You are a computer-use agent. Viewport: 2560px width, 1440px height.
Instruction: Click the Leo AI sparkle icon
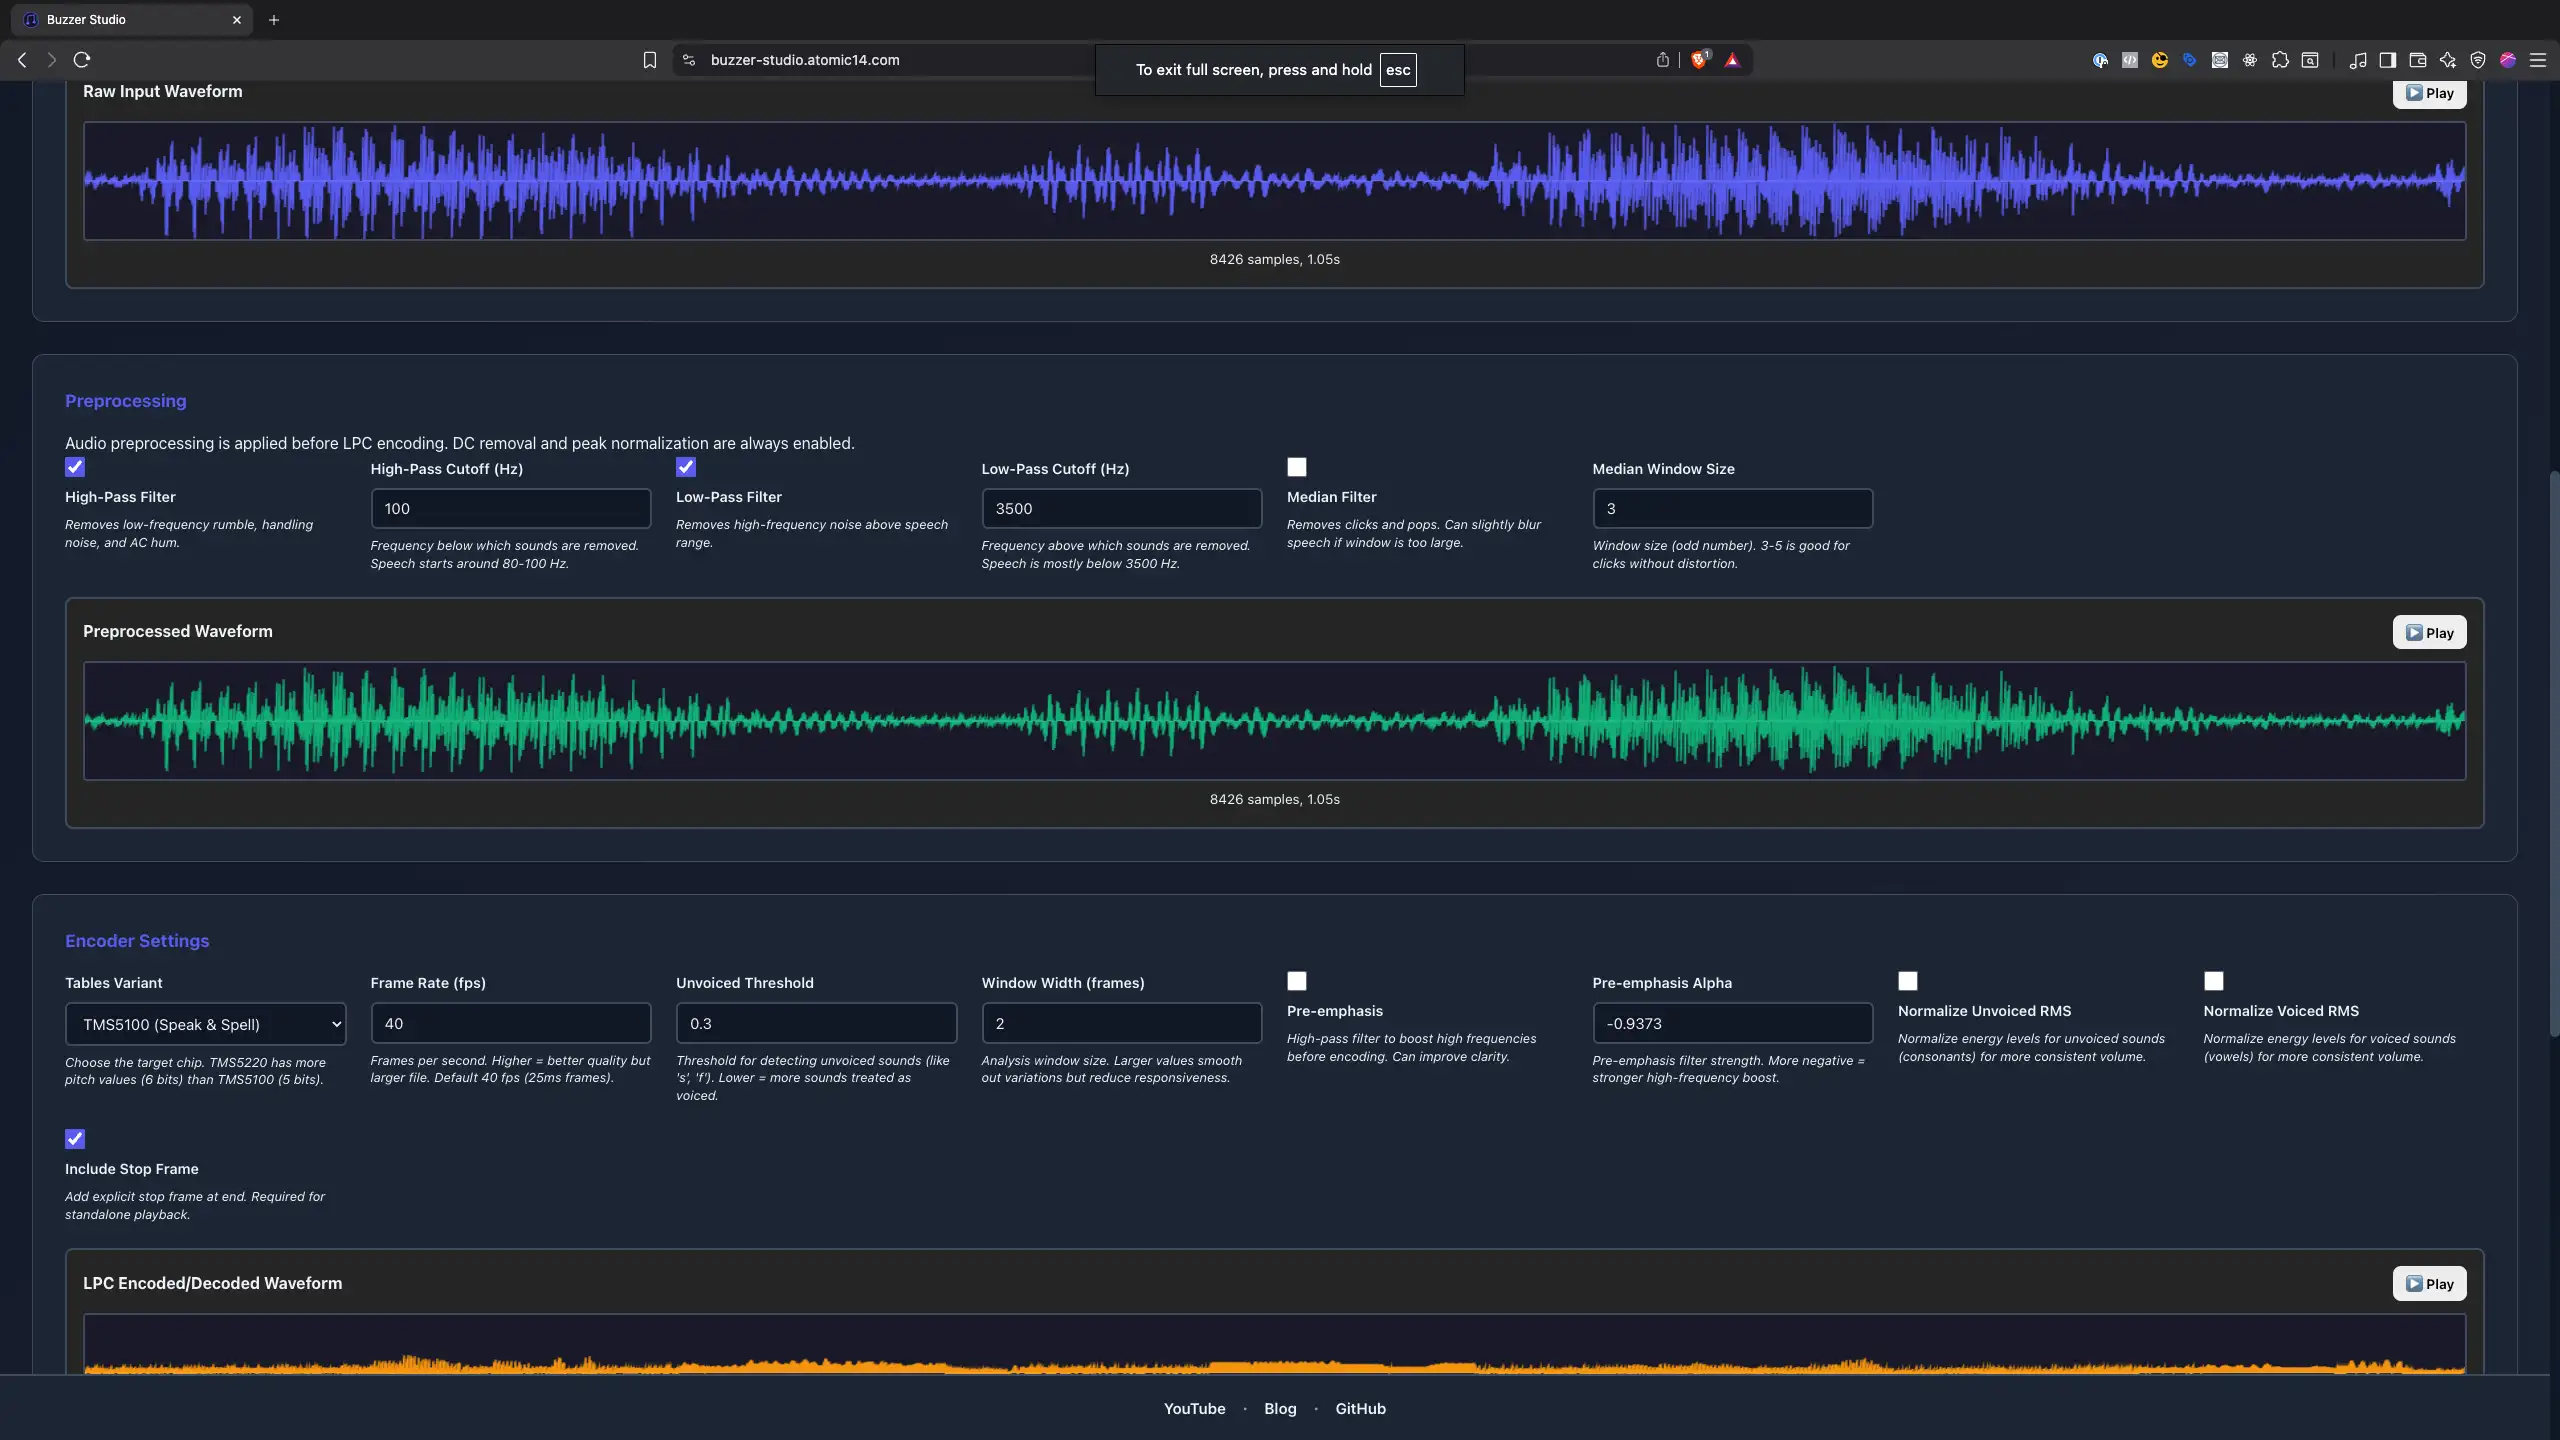pyautogui.click(x=2447, y=60)
